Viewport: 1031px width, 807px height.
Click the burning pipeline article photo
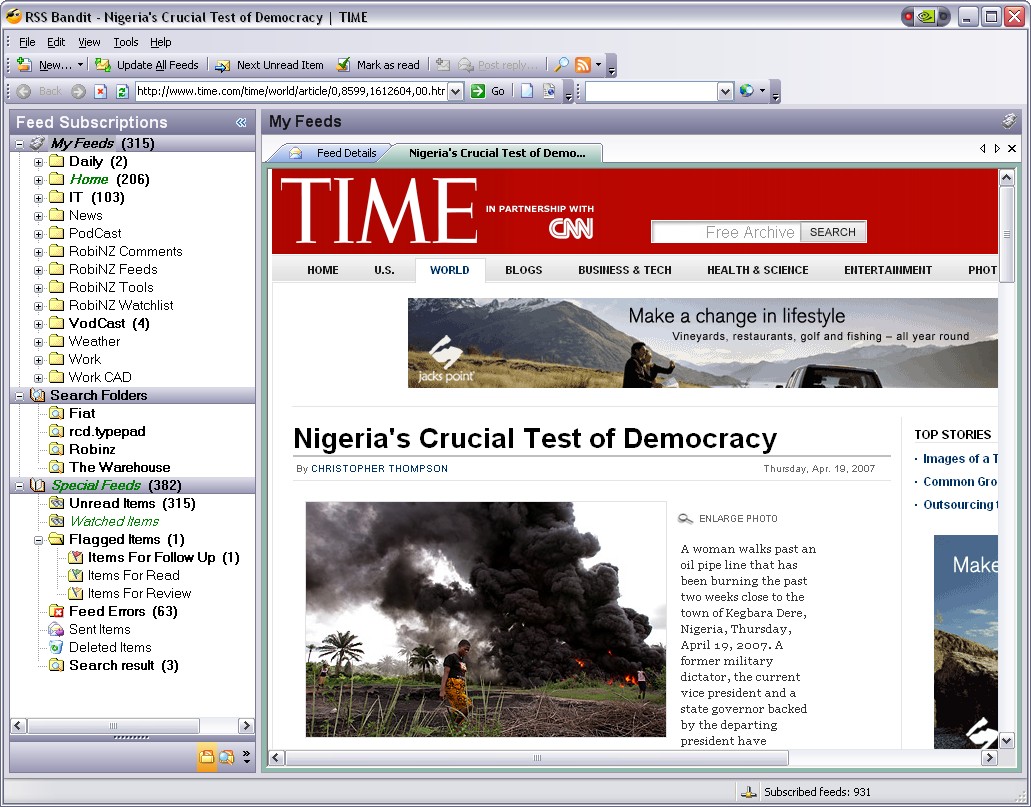point(485,619)
